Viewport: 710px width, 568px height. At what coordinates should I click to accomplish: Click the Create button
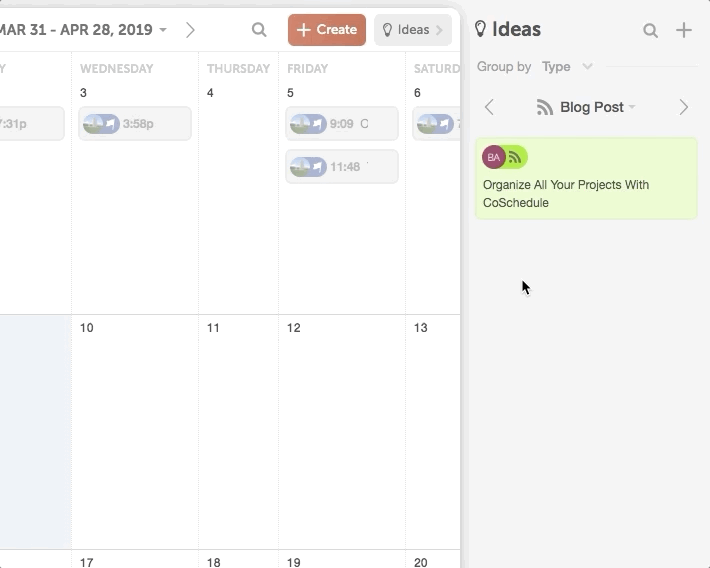click(327, 30)
